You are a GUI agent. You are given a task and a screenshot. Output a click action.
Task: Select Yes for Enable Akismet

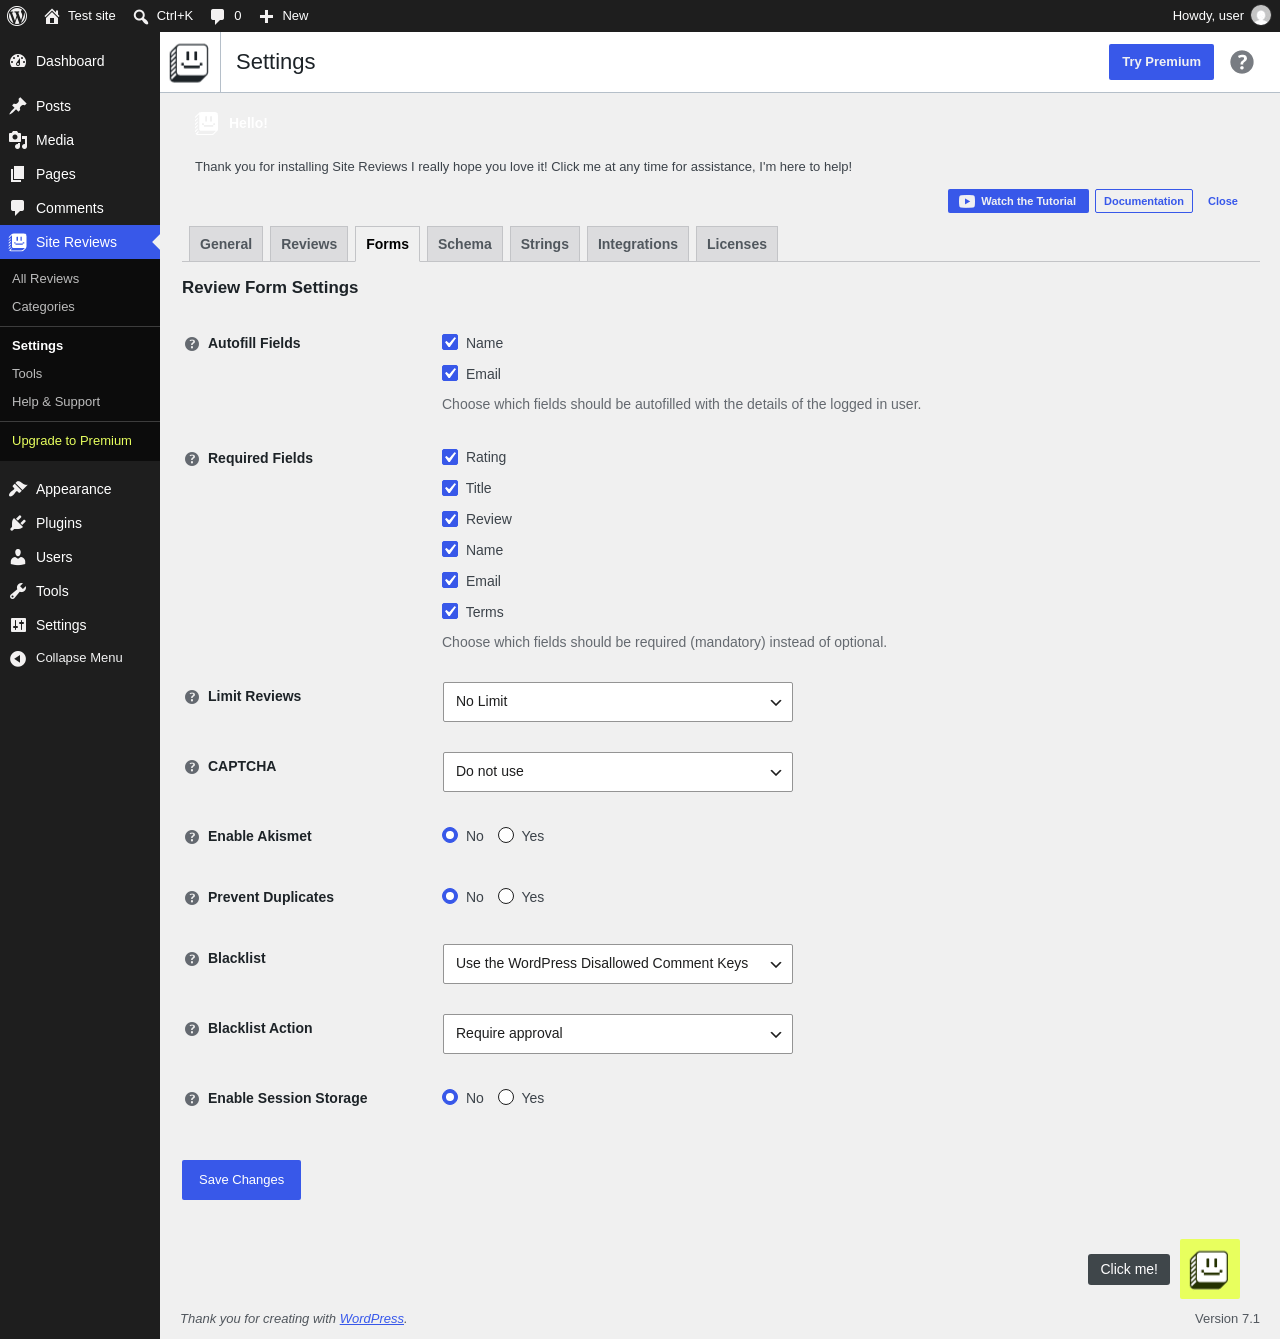tap(506, 835)
